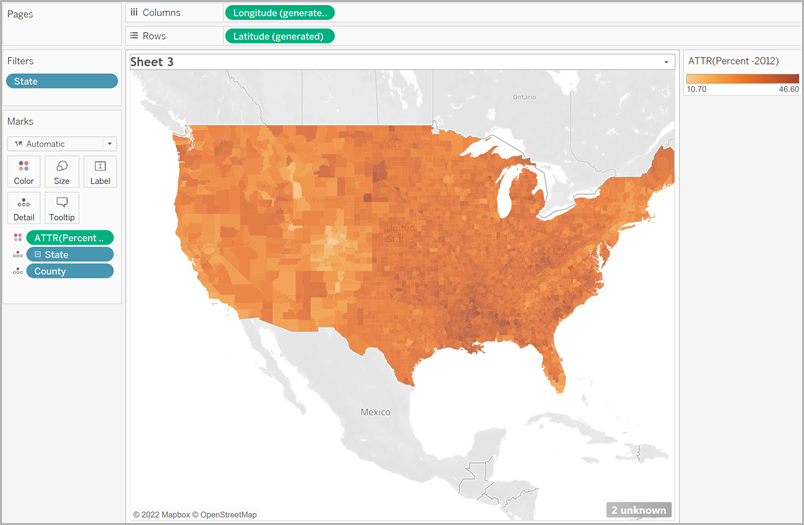
Task: Select the County pill in Marks
Action: click(x=70, y=272)
